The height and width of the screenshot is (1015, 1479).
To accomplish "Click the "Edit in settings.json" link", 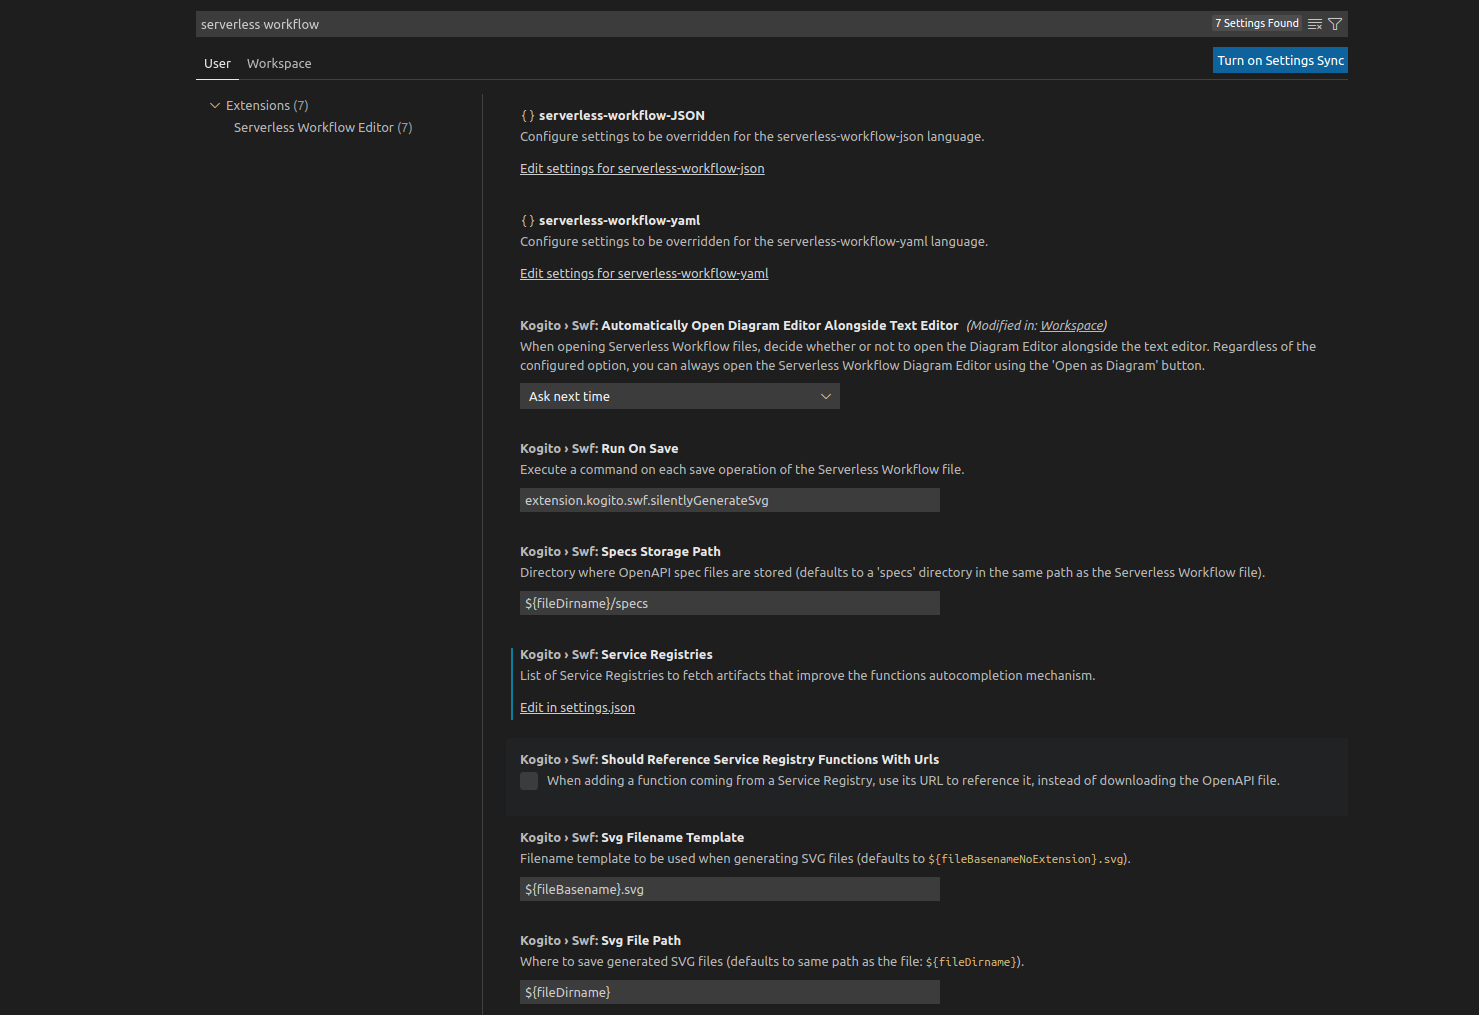I will (577, 707).
